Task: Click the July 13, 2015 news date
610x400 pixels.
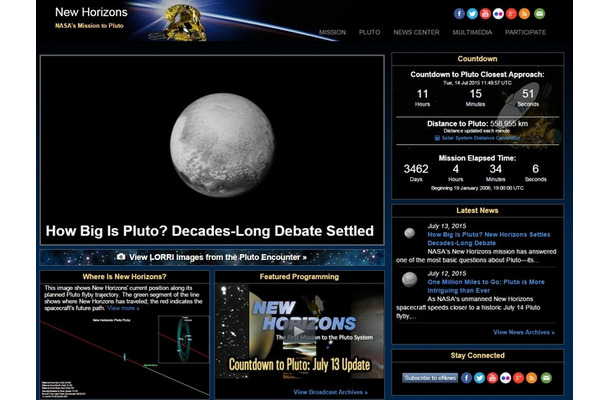Action: coord(447,226)
